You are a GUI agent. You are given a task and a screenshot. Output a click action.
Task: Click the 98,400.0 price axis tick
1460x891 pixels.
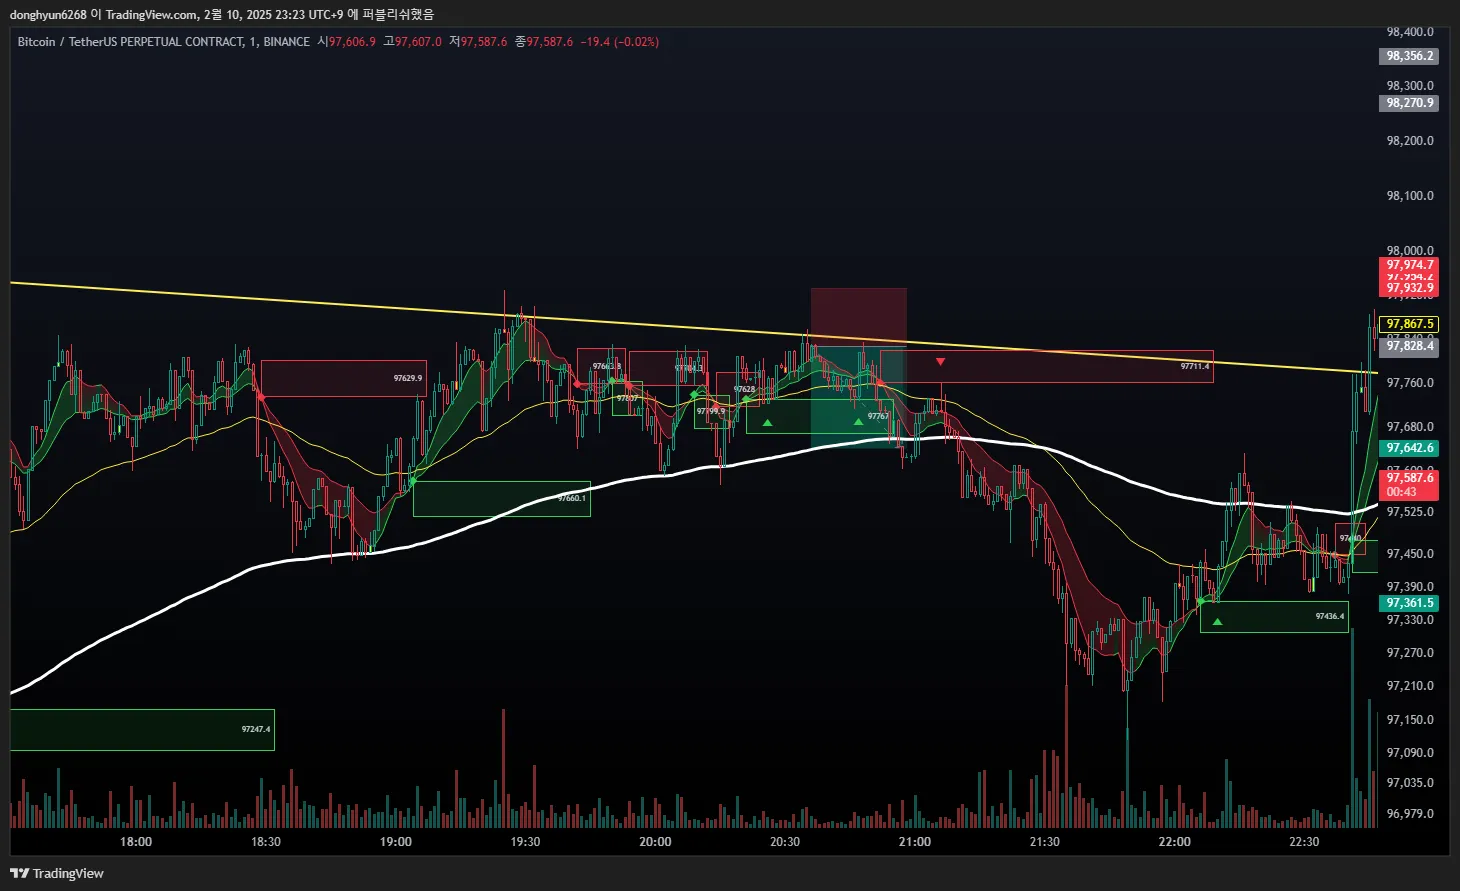click(x=1410, y=32)
